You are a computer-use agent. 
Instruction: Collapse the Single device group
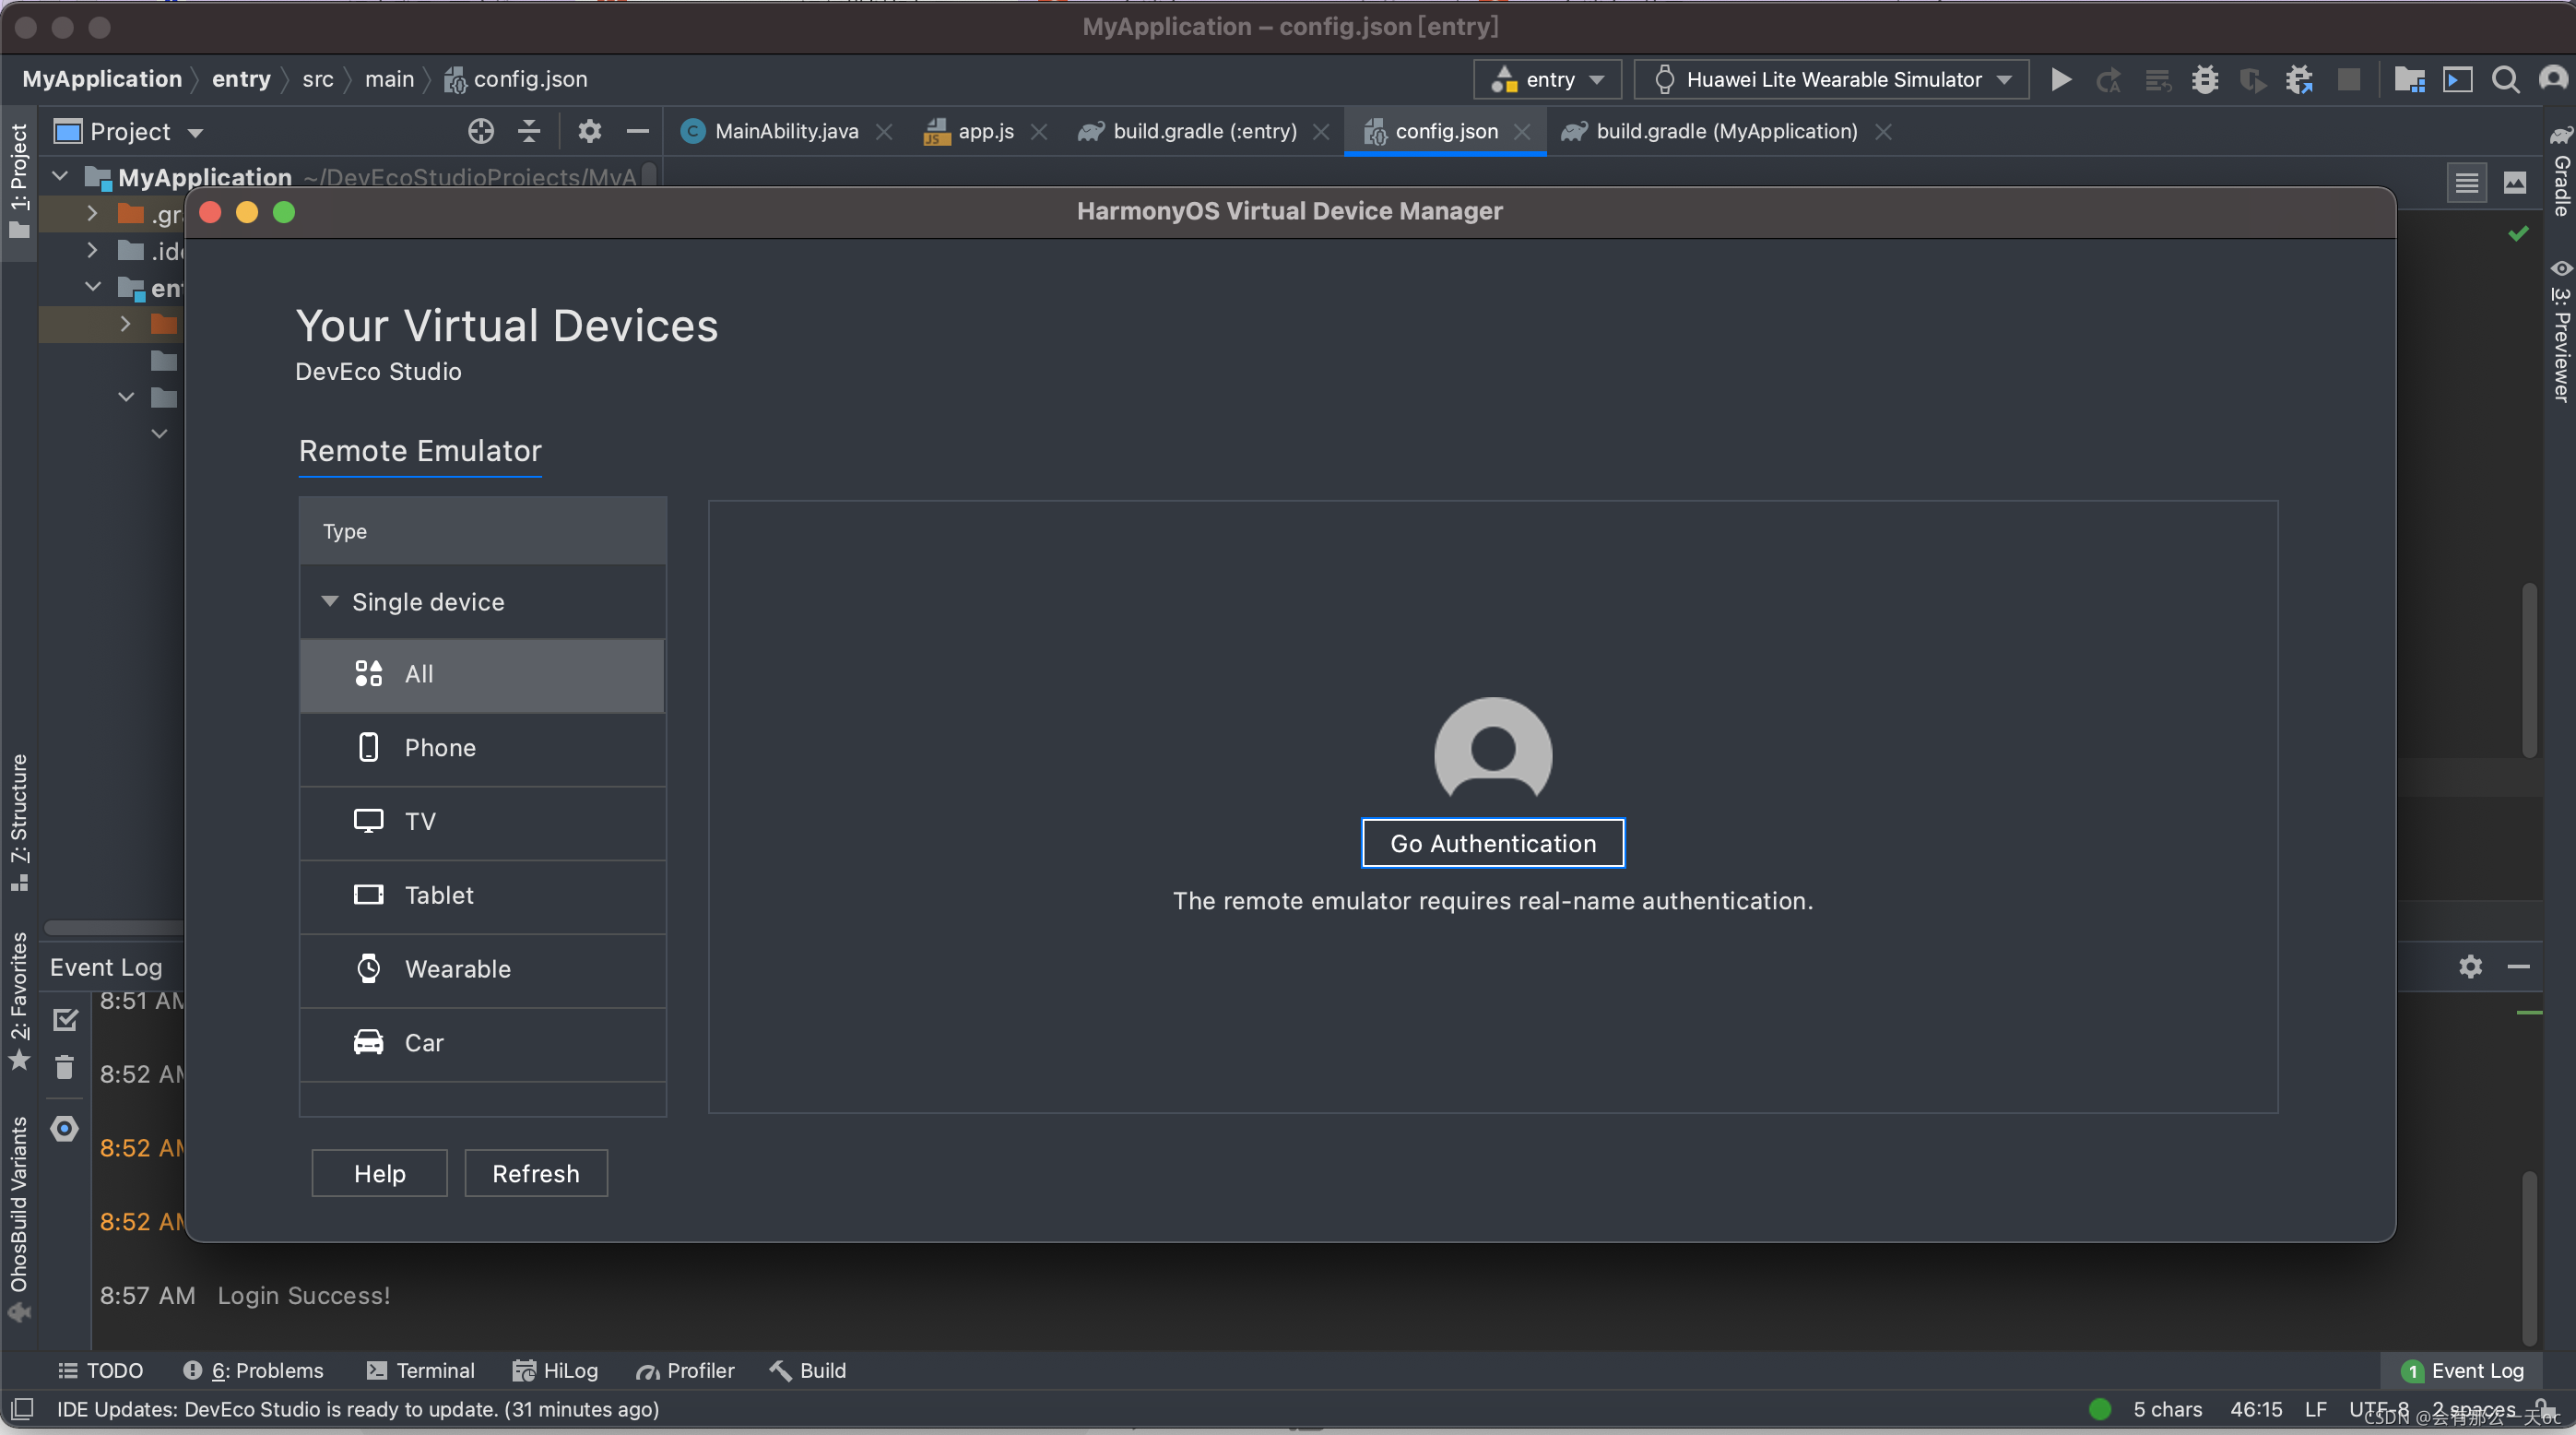click(x=329, y=601)
